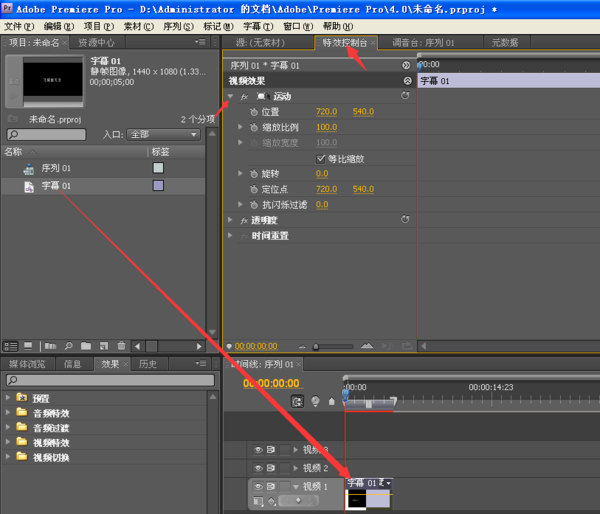The width and height of the screenshot is (600, 514).
Task: Switch to the 调音台: 序列 01 tab
Action: point(423,42)
